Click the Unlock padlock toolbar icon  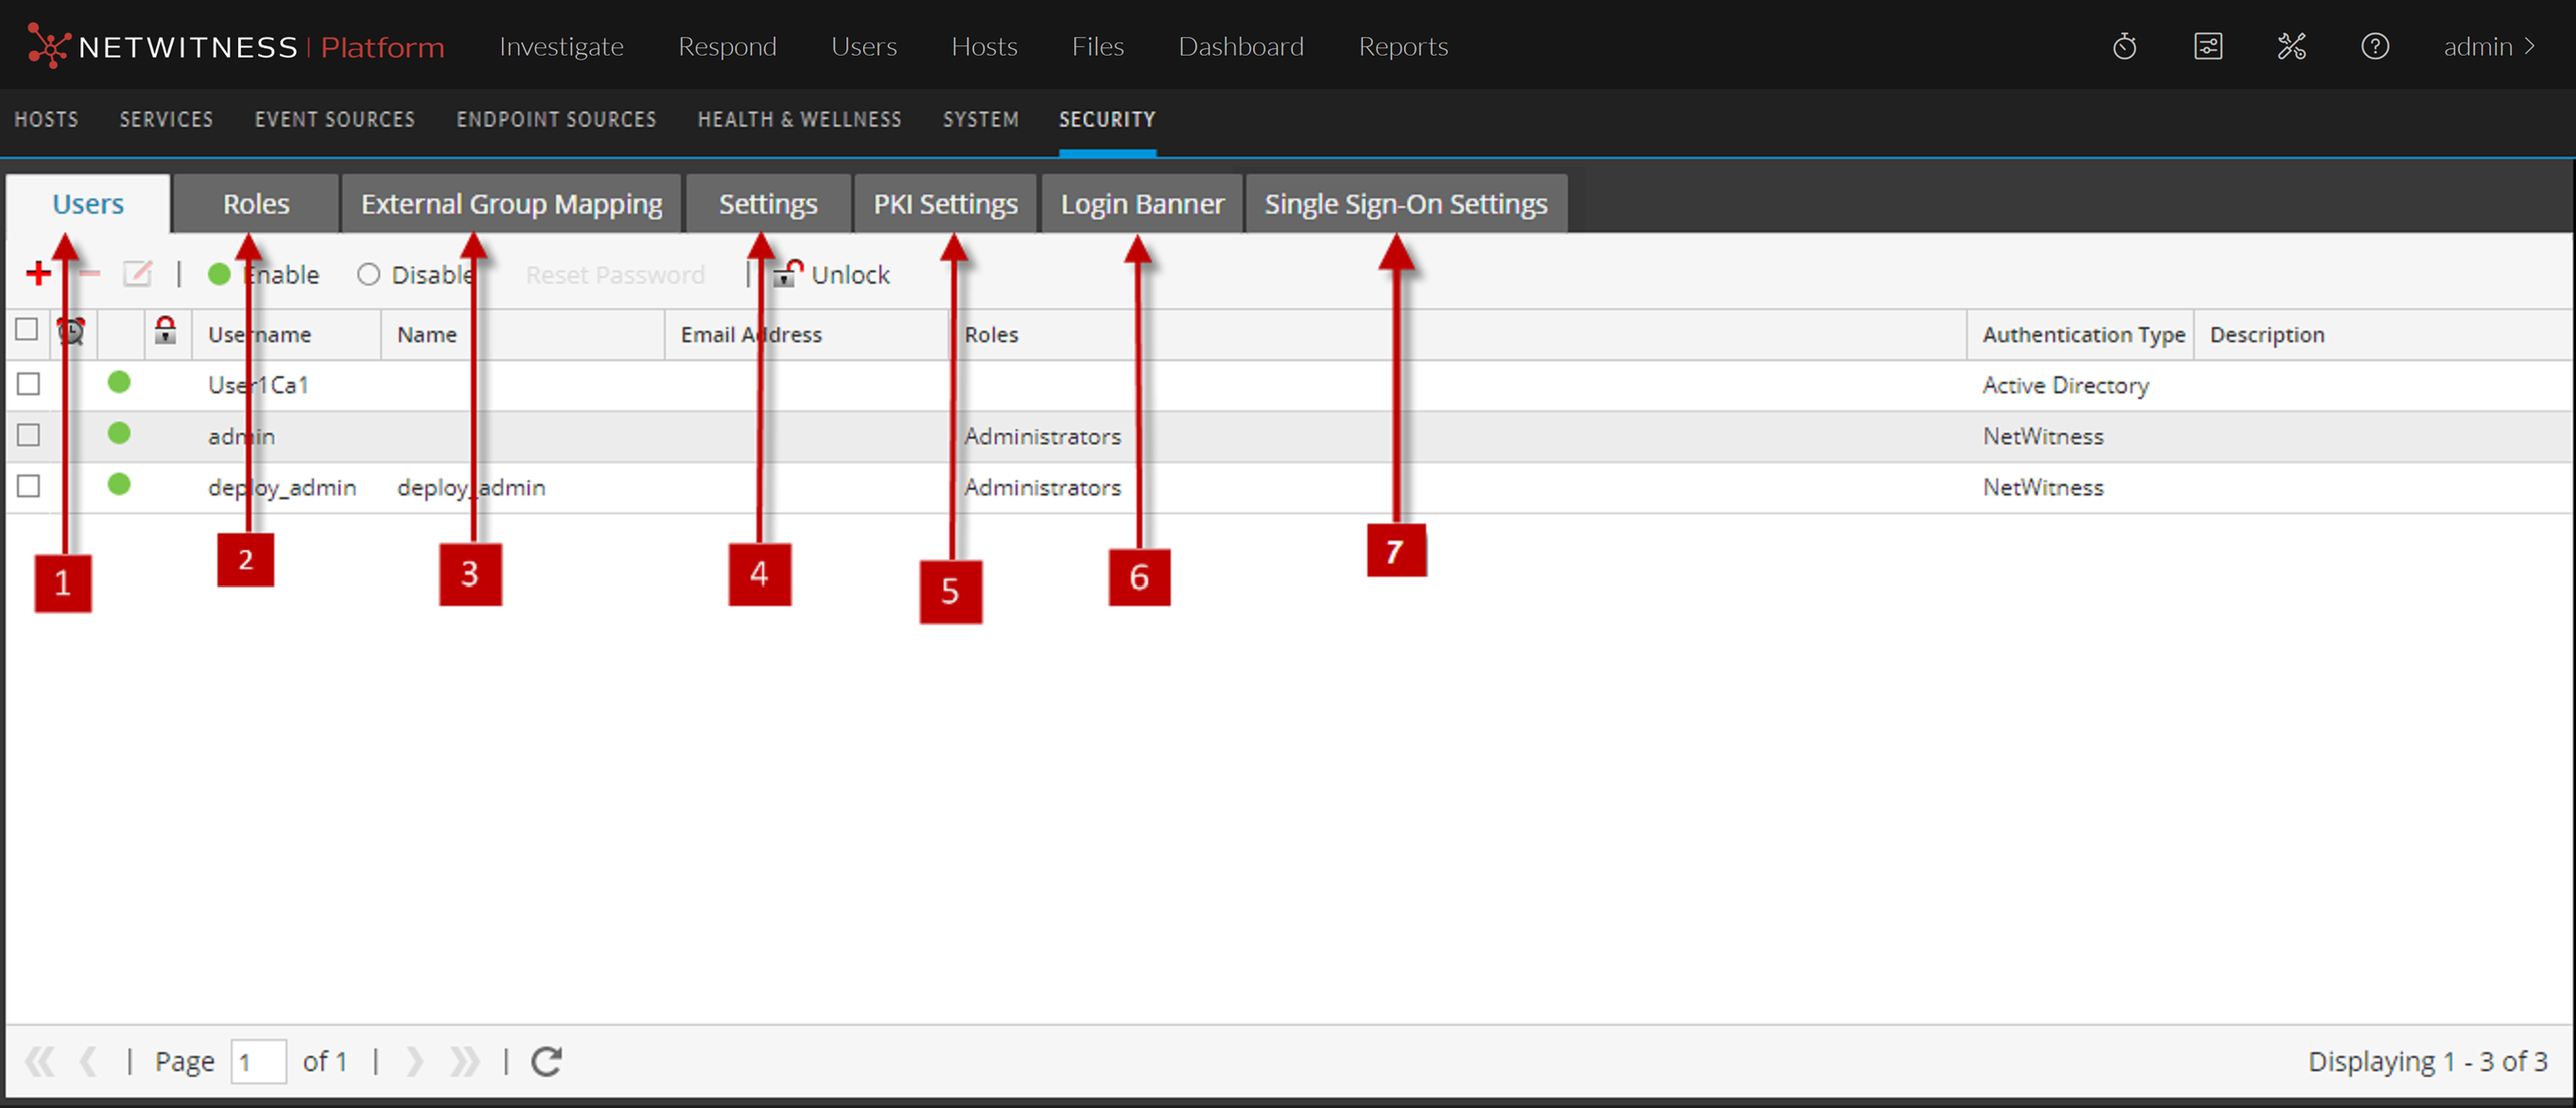click(788, 273)
